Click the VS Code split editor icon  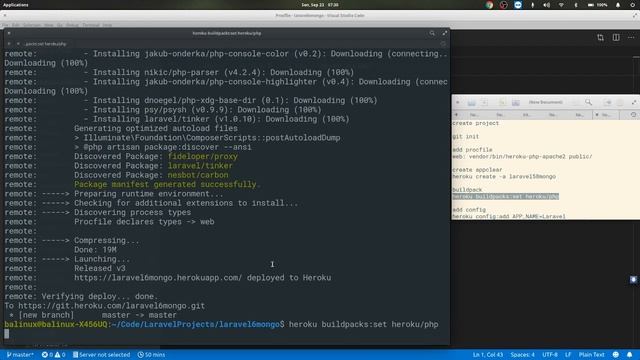[616, 38]
